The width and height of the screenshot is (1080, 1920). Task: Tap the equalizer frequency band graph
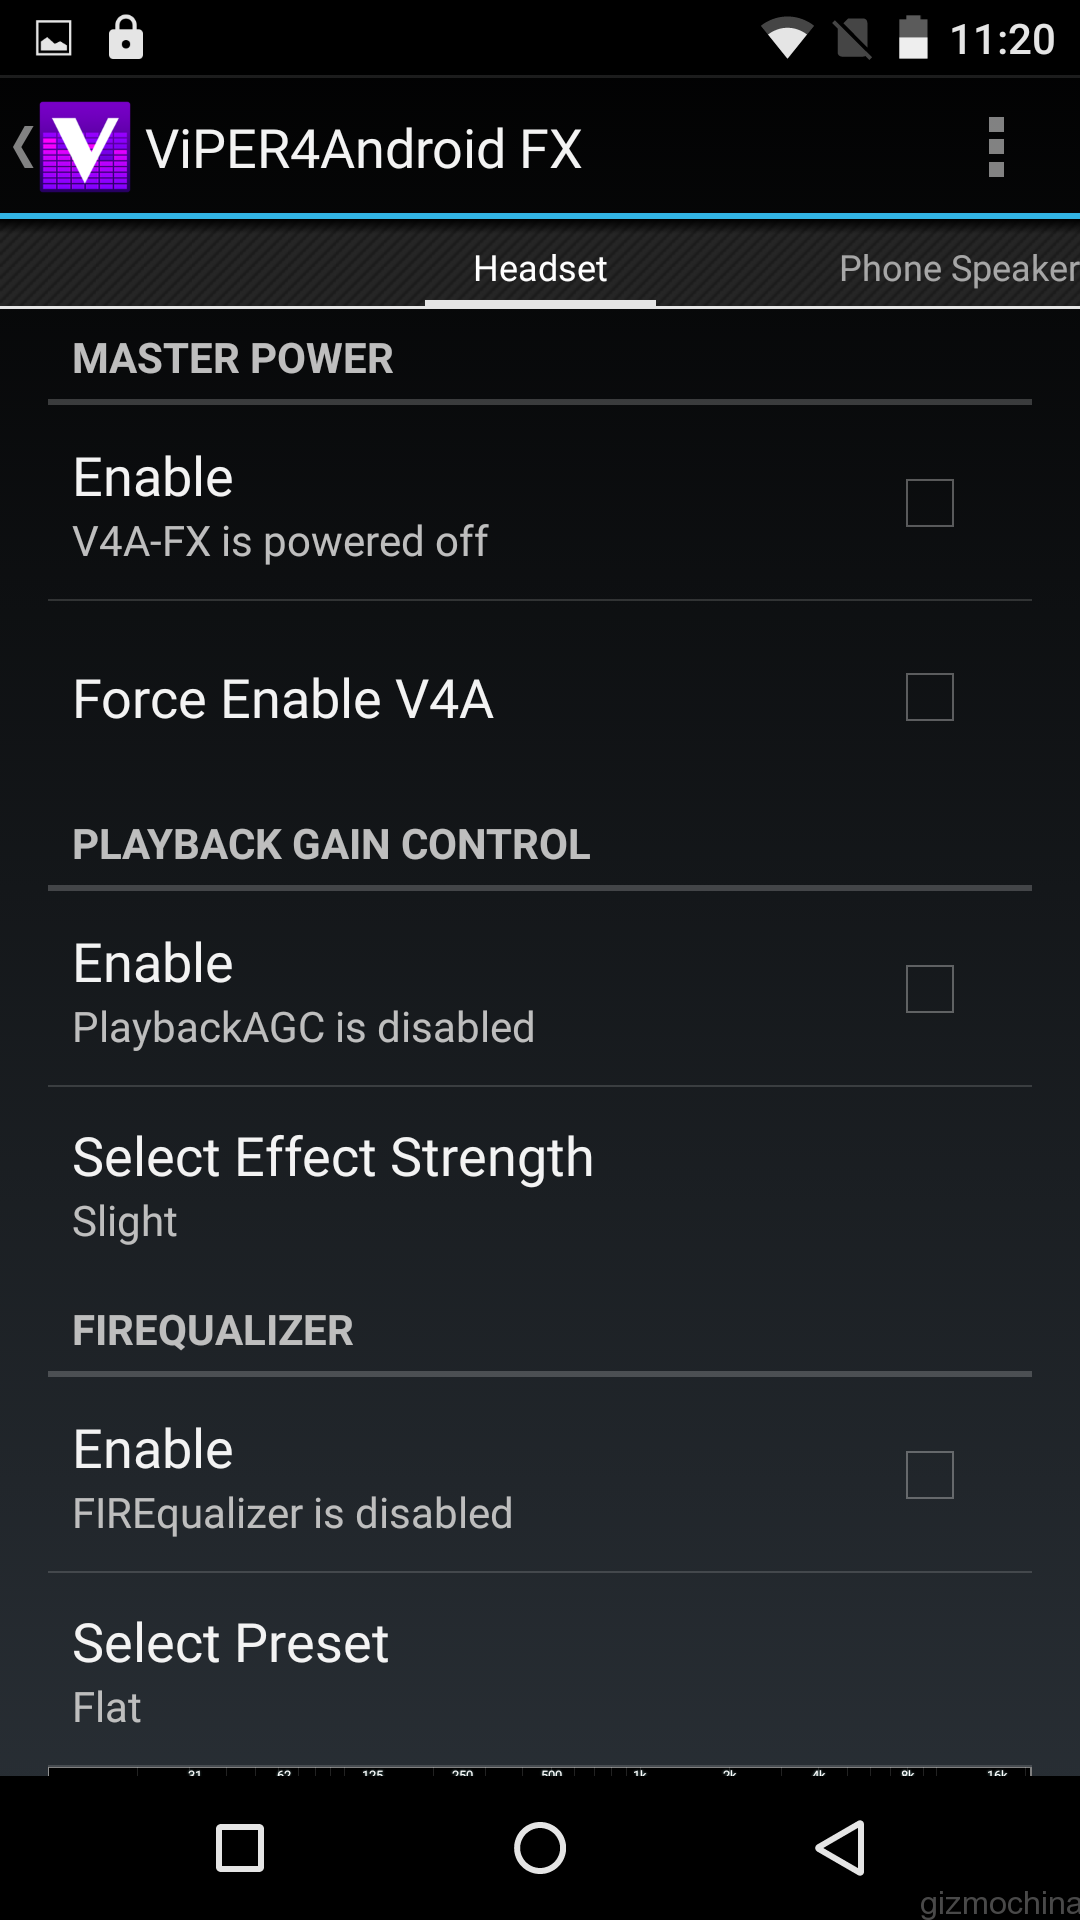coord(540,1771)
